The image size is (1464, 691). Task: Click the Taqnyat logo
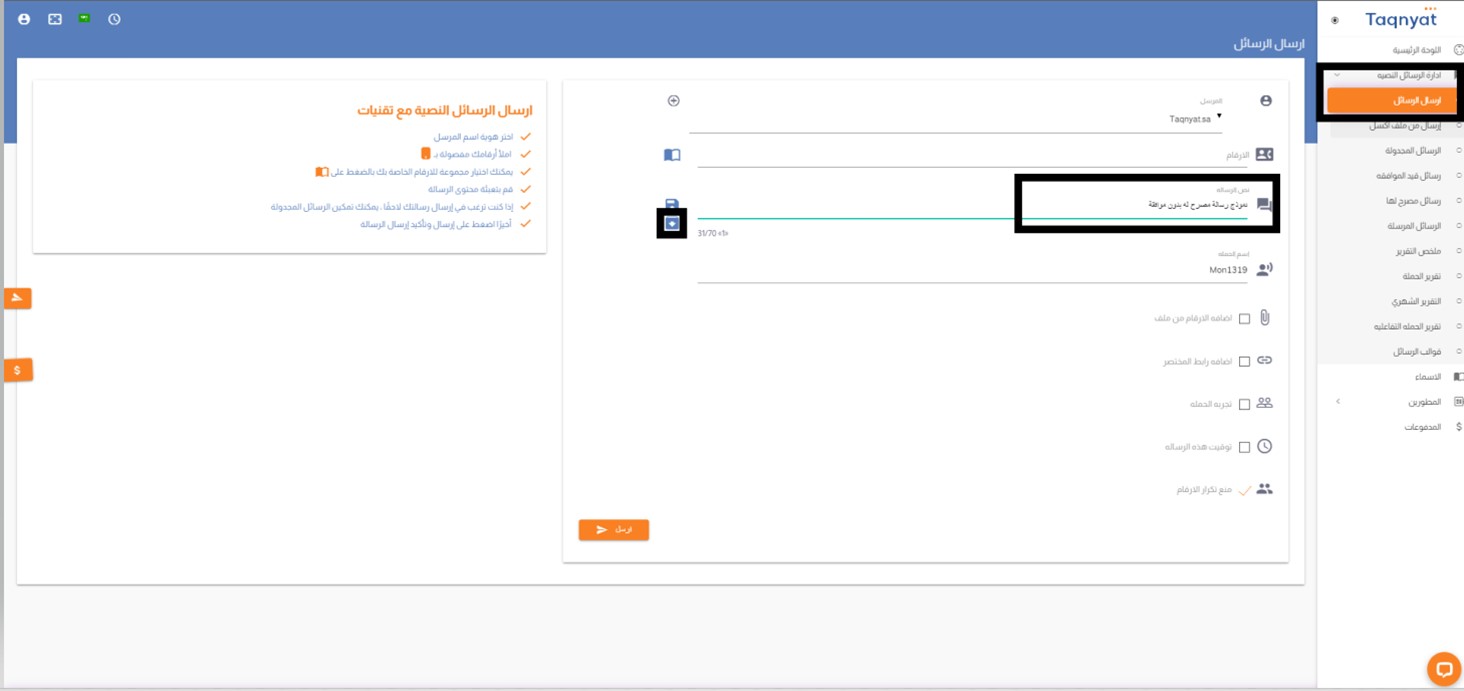(1401, 18)
